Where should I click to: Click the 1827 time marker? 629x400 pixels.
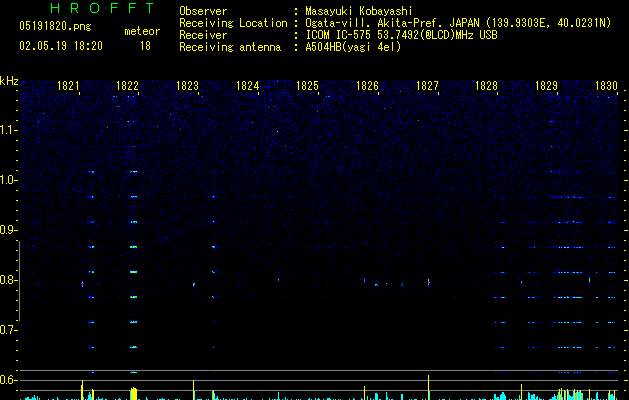[x=427, y=86]
